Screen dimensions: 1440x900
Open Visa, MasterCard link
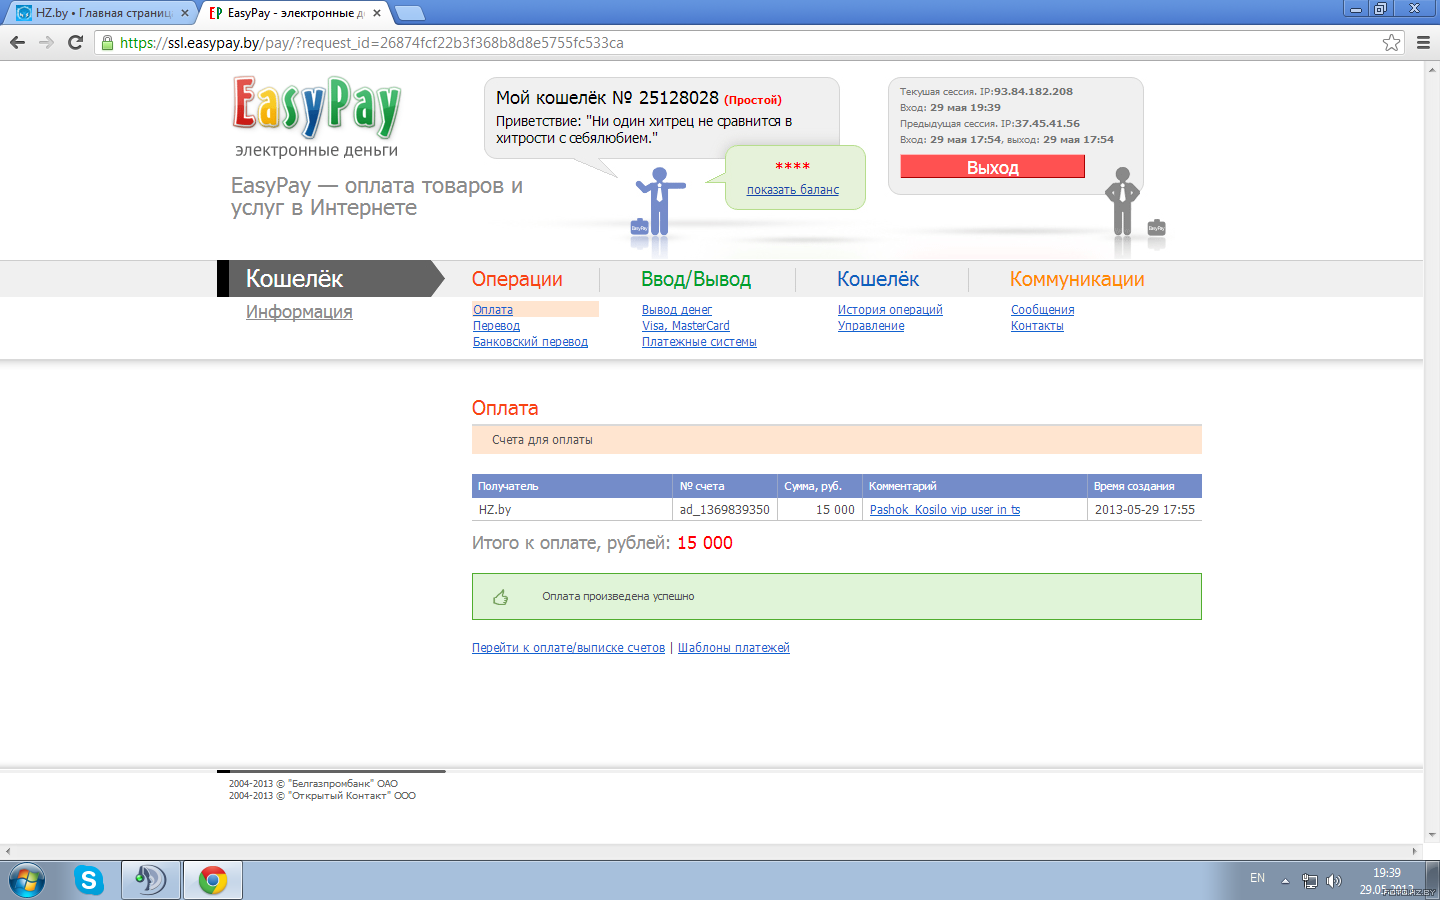pos(686,326)
